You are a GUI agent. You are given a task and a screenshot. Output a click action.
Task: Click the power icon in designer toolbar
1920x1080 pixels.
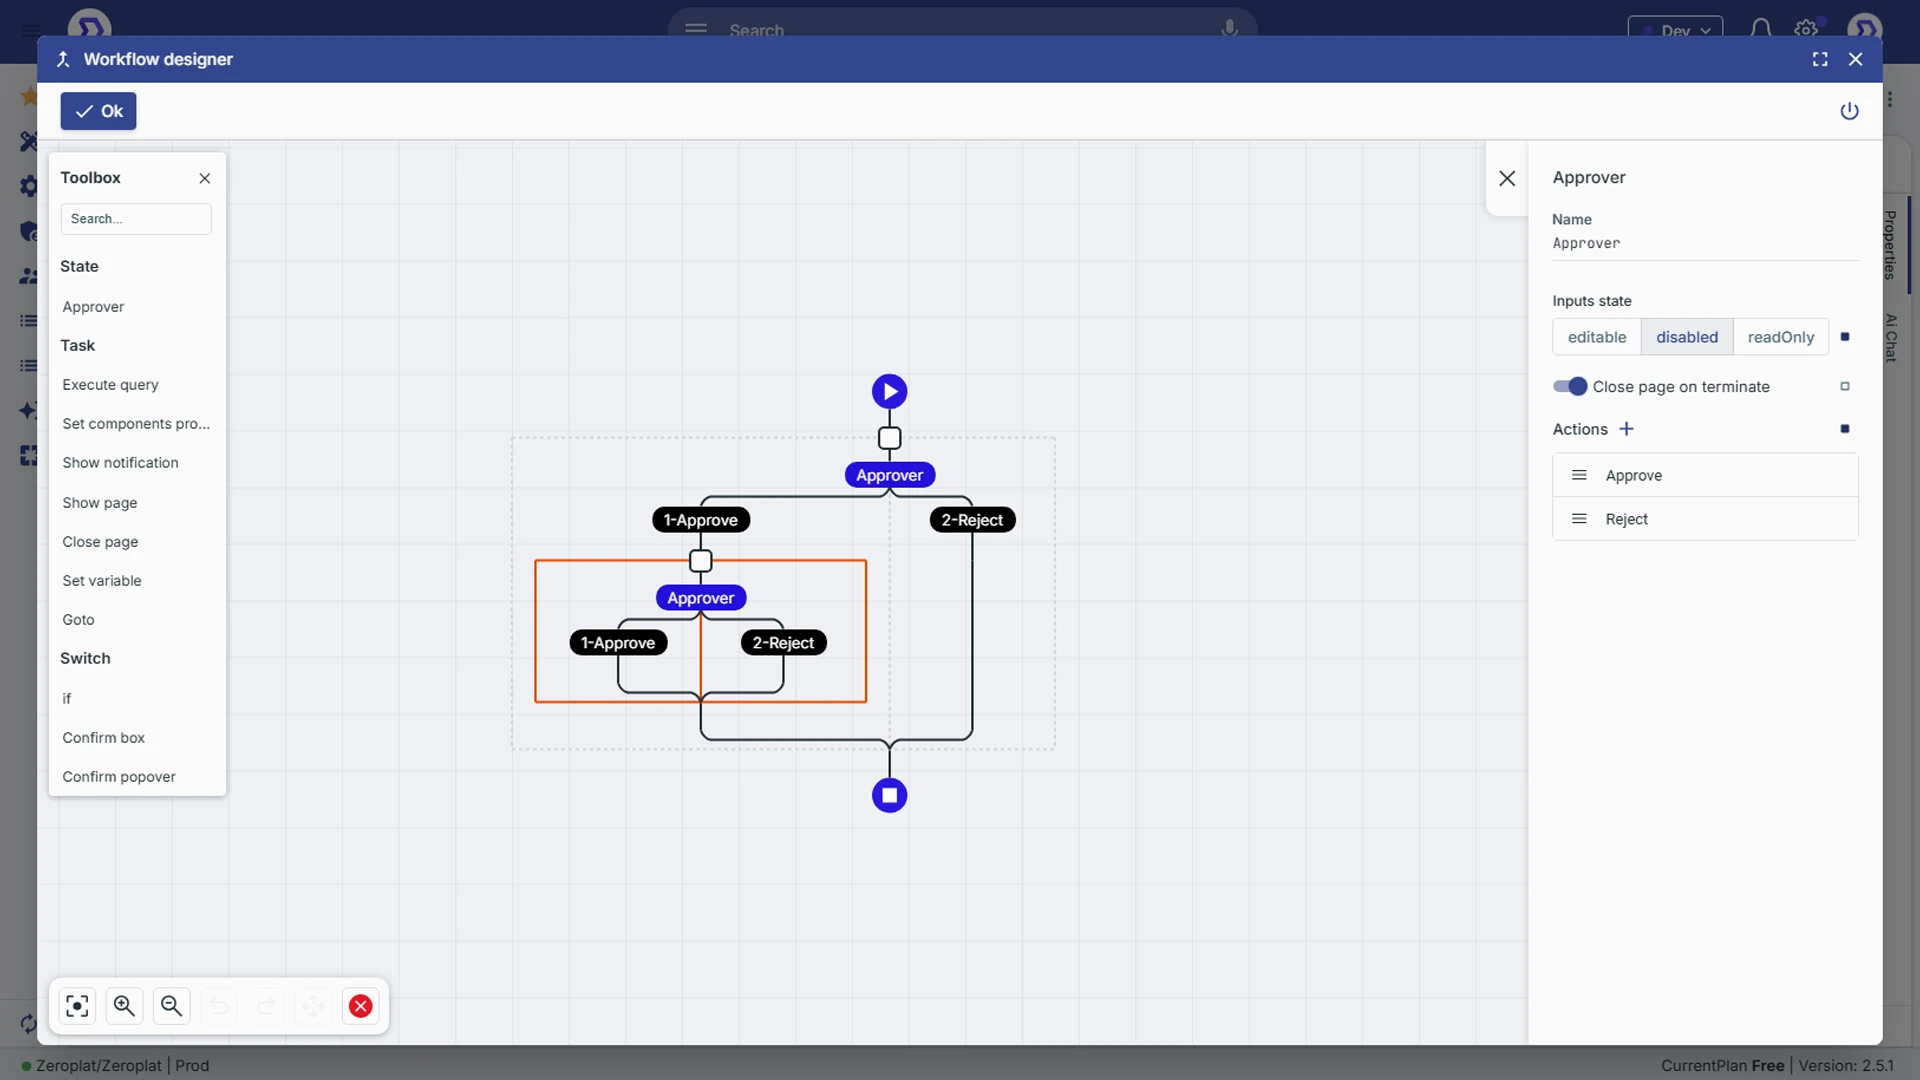[1849, 111]
